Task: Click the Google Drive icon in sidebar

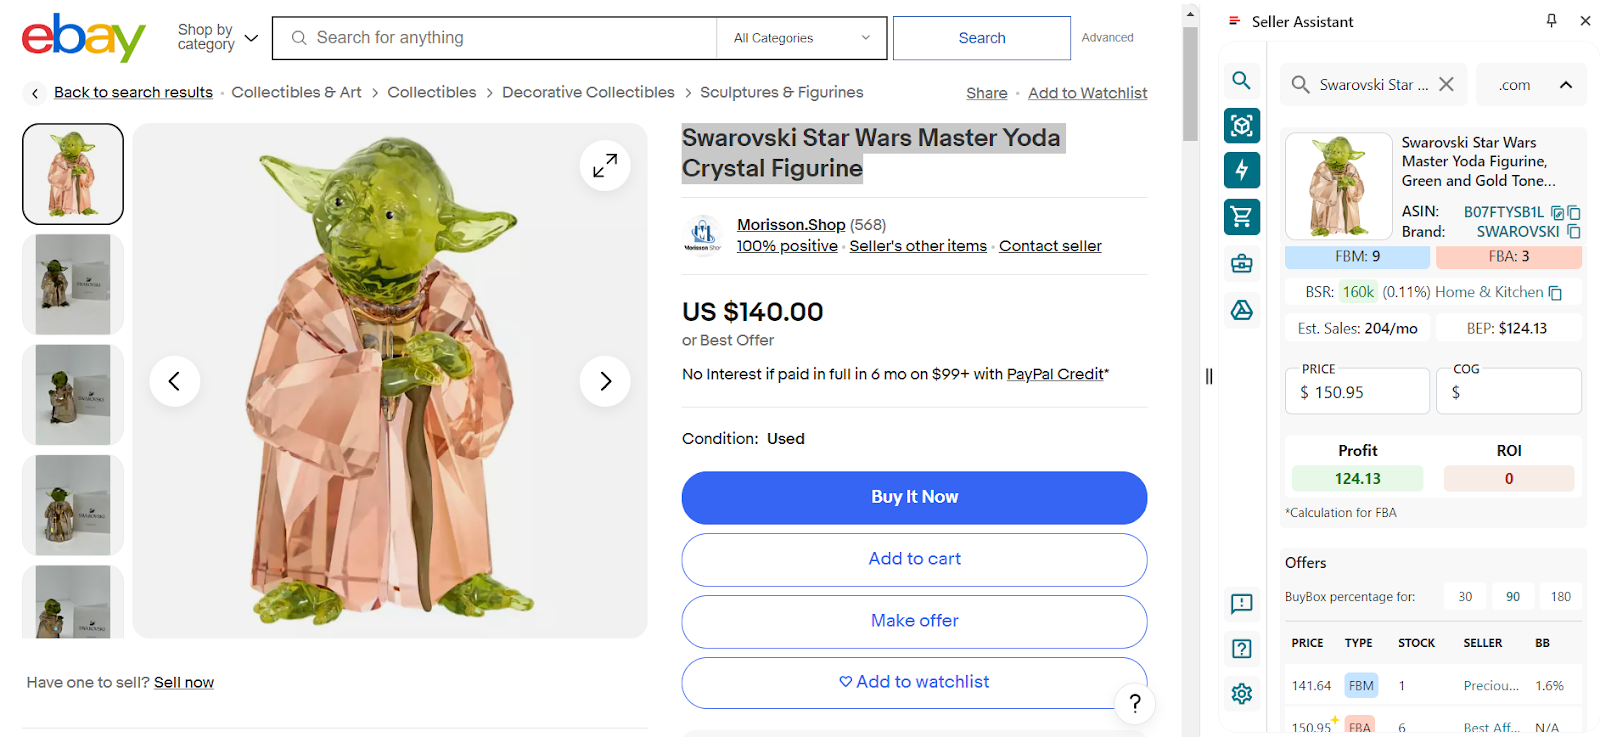Action: point(1242,310)
